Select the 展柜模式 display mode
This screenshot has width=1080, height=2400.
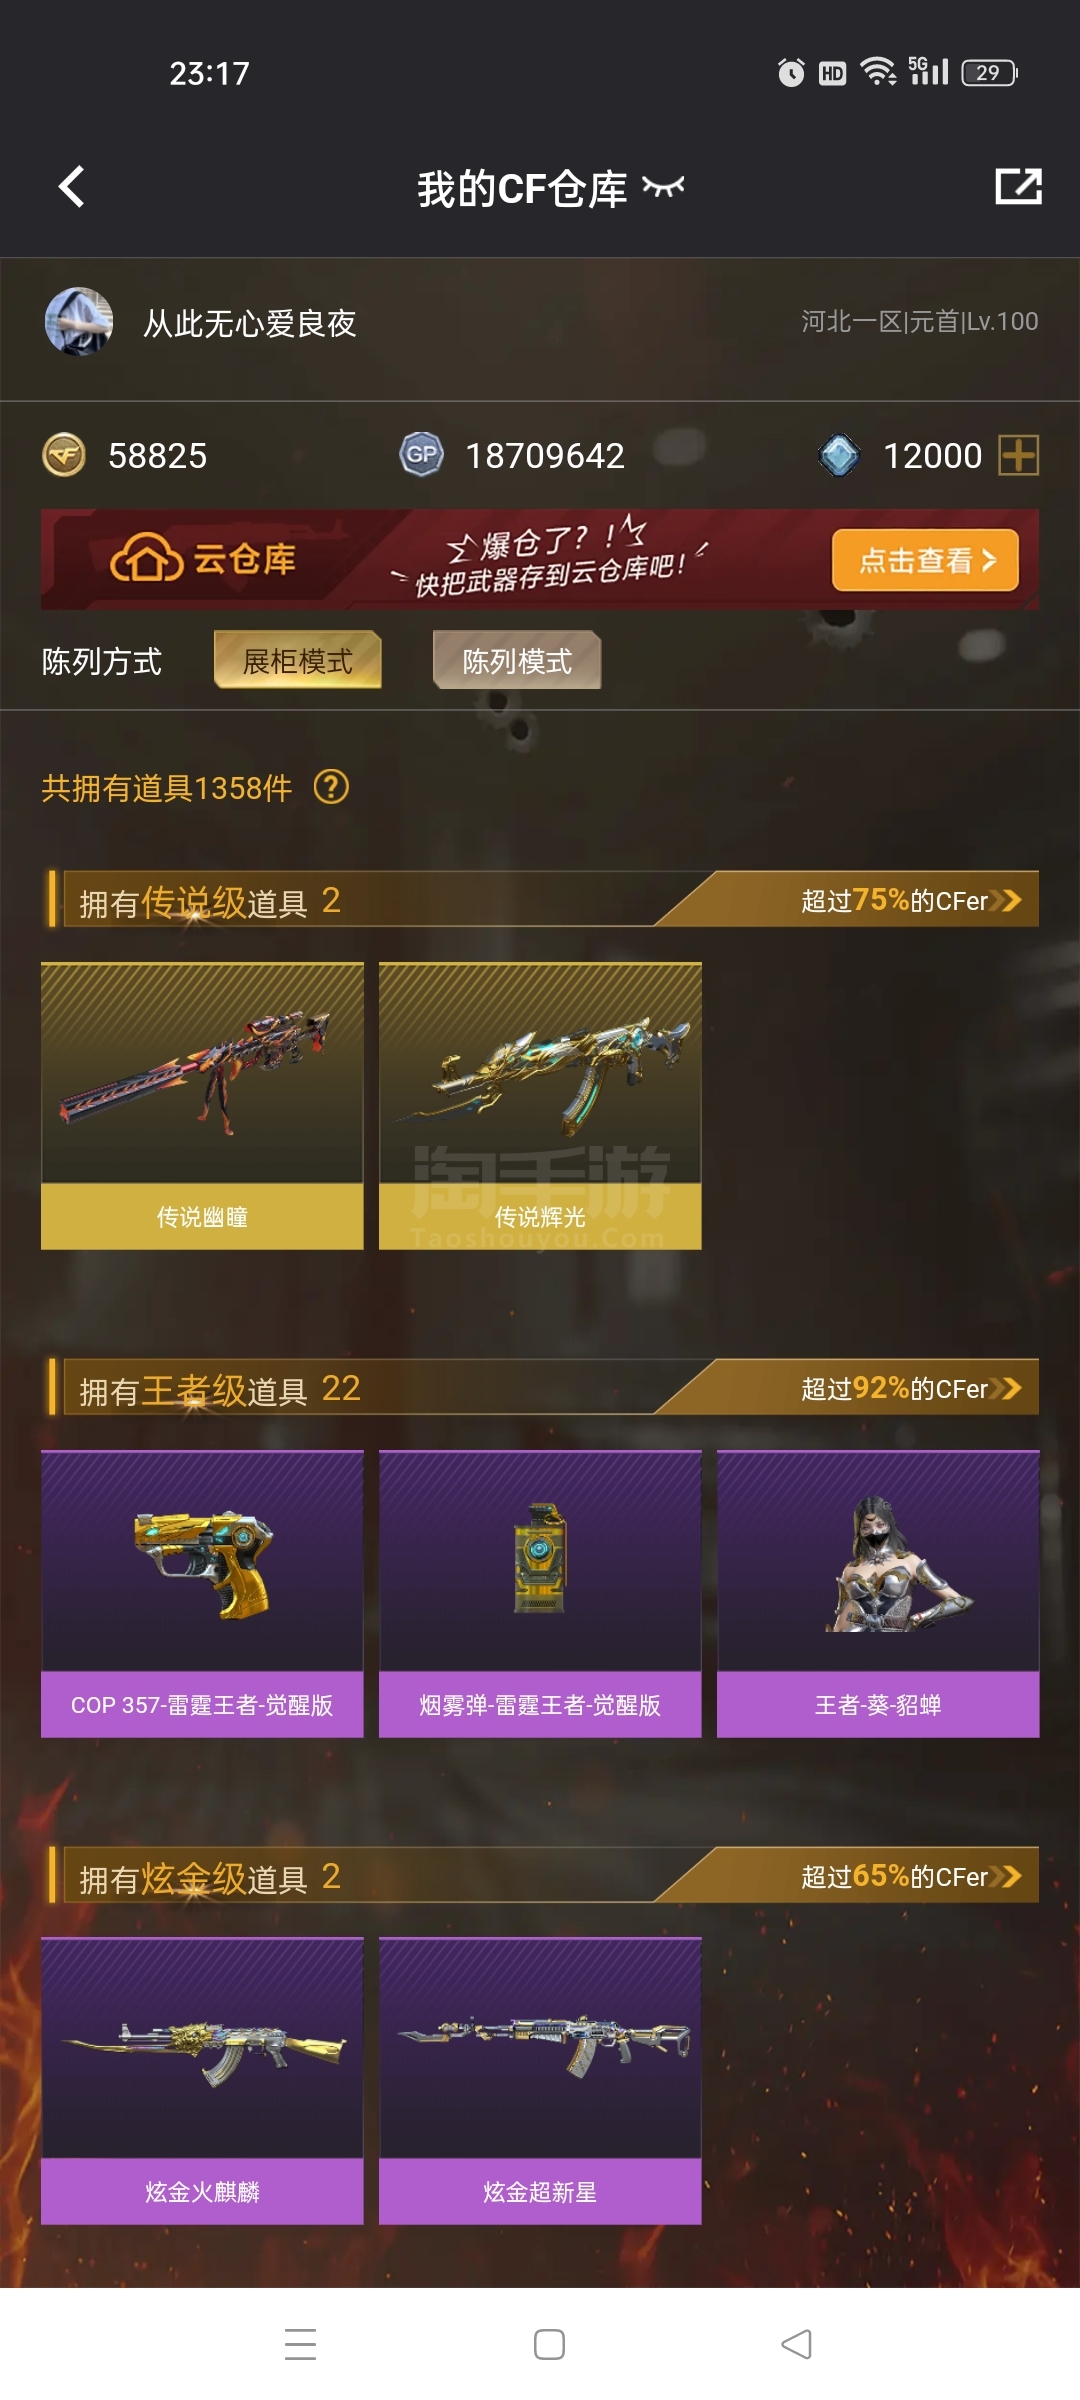click(298, 660)
